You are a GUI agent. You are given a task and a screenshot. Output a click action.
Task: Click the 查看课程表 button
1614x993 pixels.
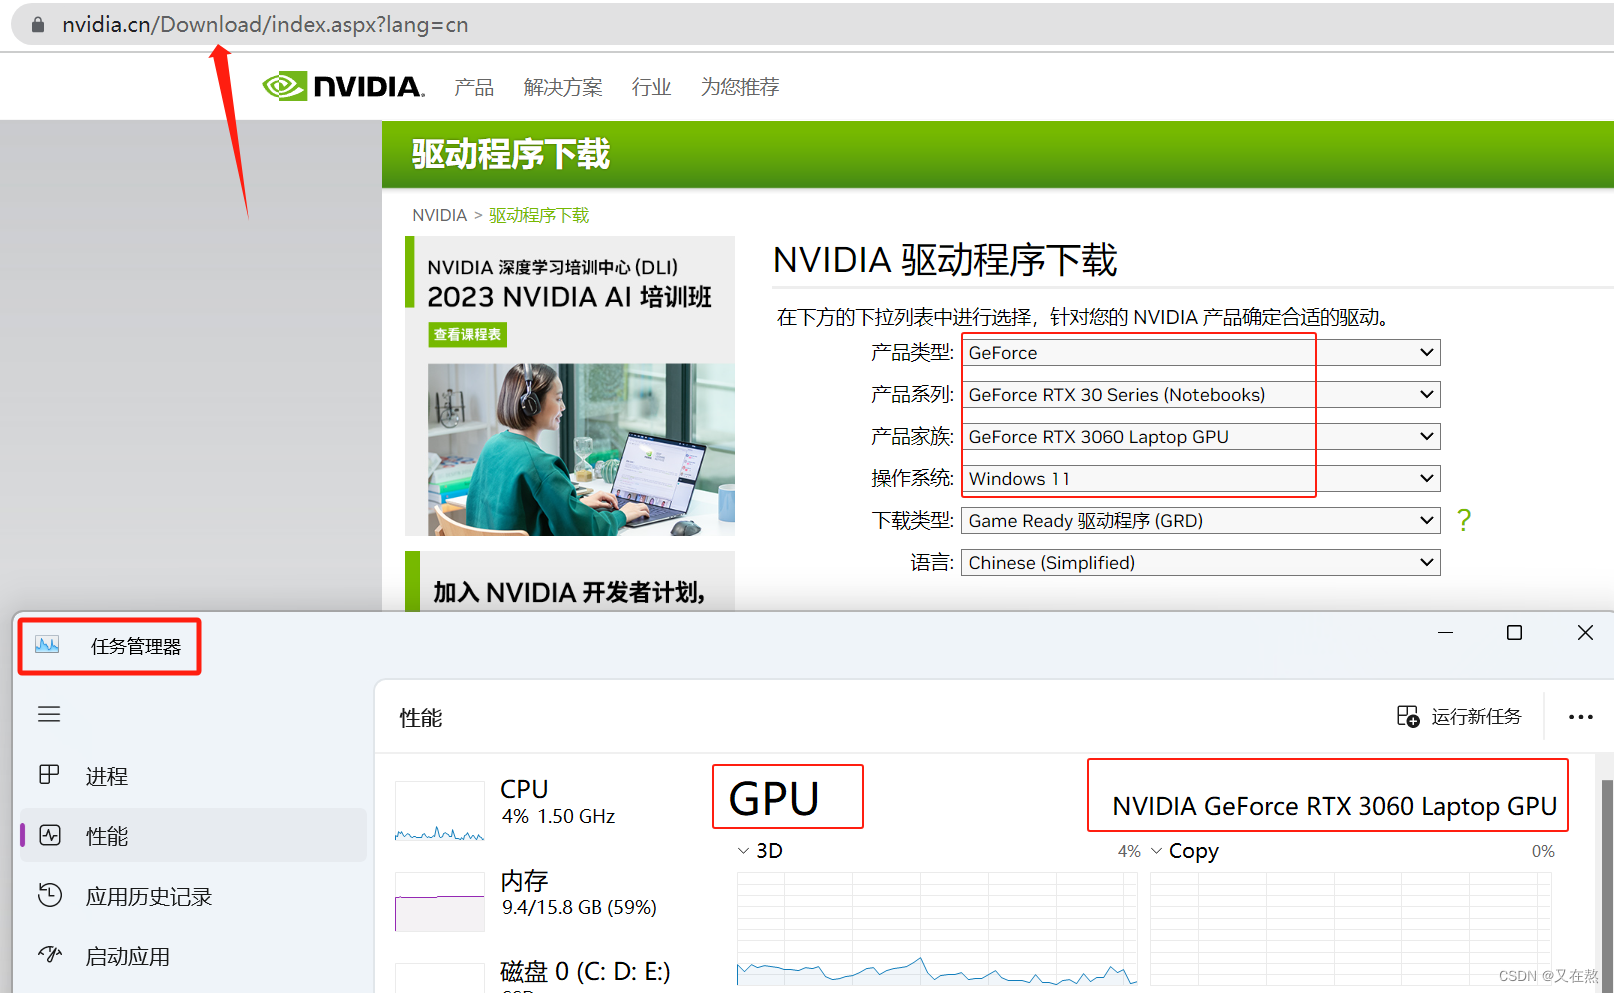click(x=467, y=334)
